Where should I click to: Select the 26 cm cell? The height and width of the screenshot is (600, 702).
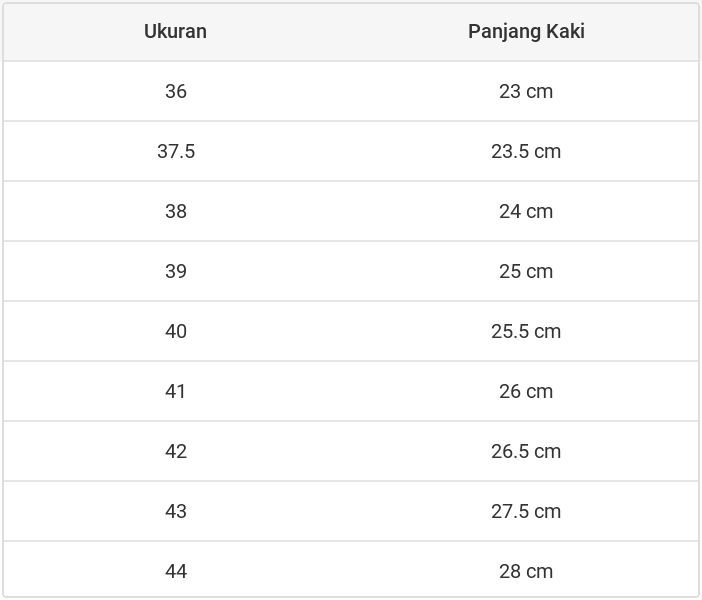click(x=526, y=391)
